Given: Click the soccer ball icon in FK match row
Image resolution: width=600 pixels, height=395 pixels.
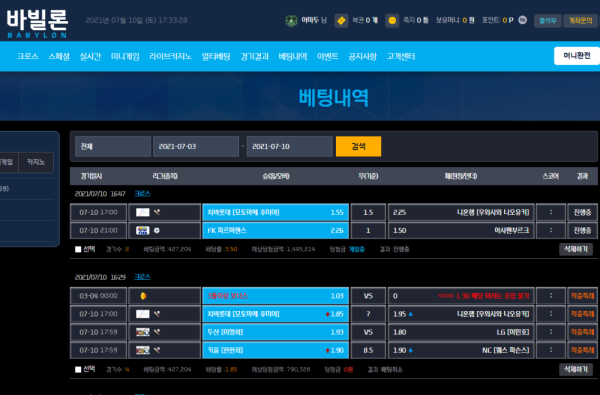Looking at the screenshot, I should 157,230.
